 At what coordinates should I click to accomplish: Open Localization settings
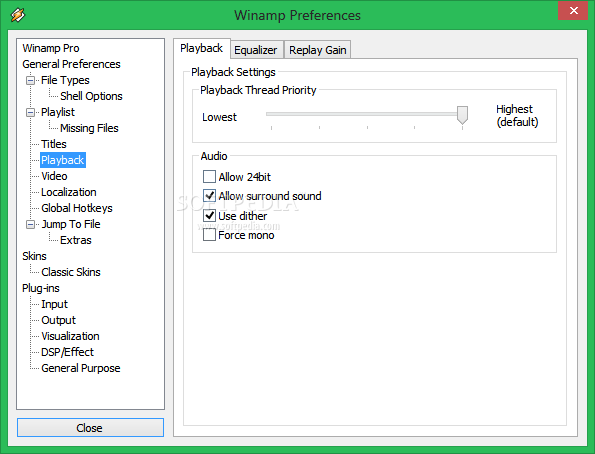[x=69, y=192]
